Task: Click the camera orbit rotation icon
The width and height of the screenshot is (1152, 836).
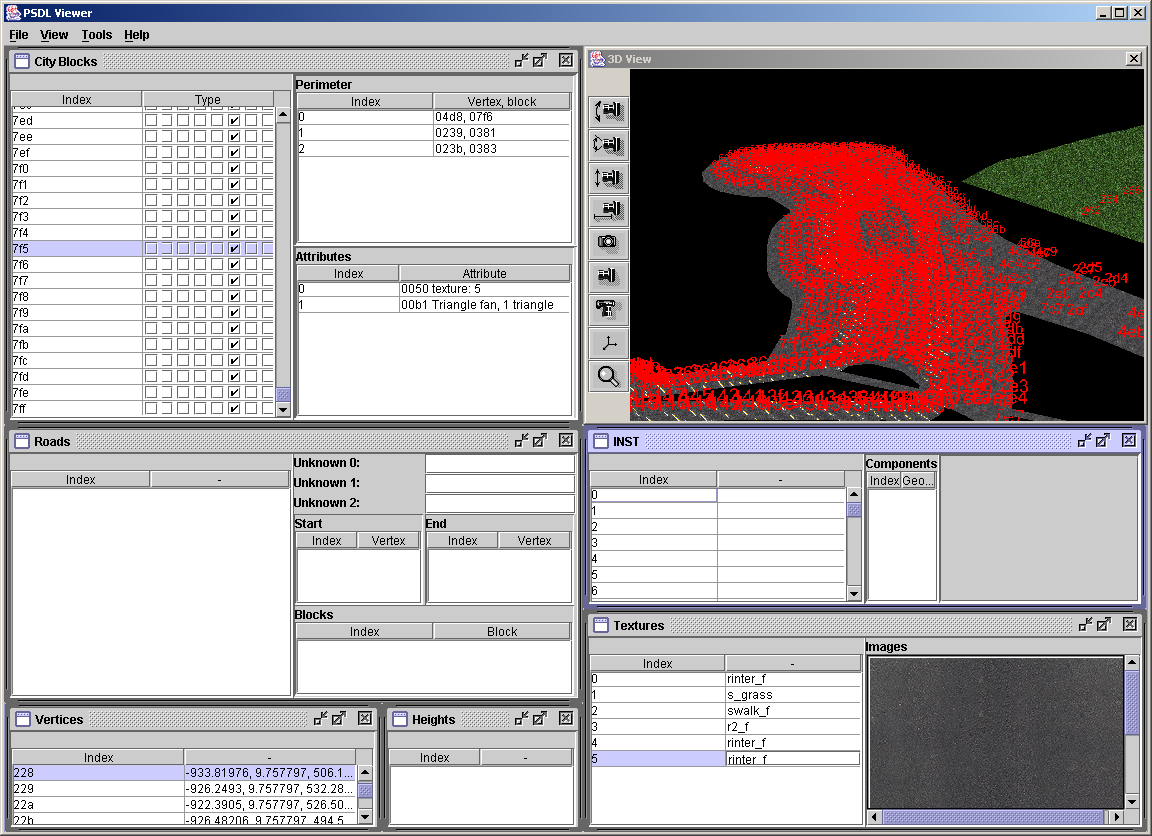Action: [x=608, y=144]
